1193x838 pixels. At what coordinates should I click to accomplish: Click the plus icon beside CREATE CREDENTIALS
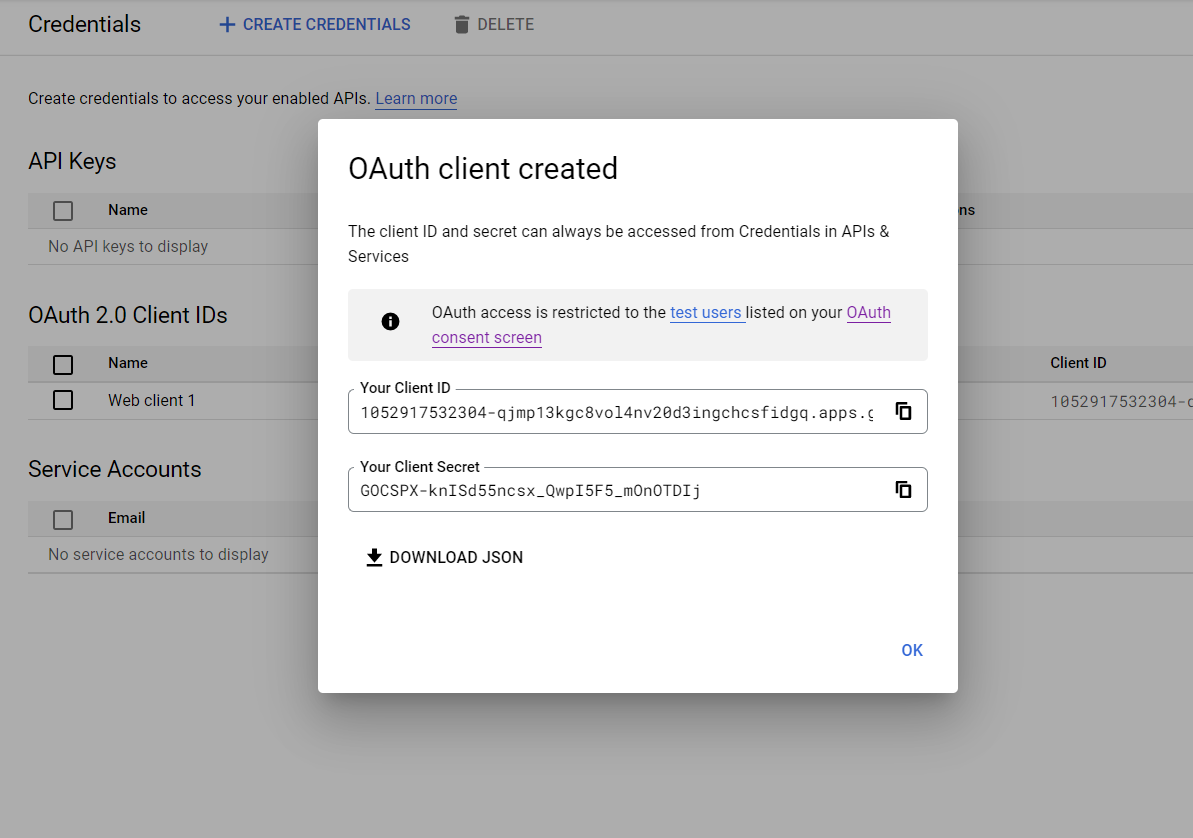click(x=225, y=24)
